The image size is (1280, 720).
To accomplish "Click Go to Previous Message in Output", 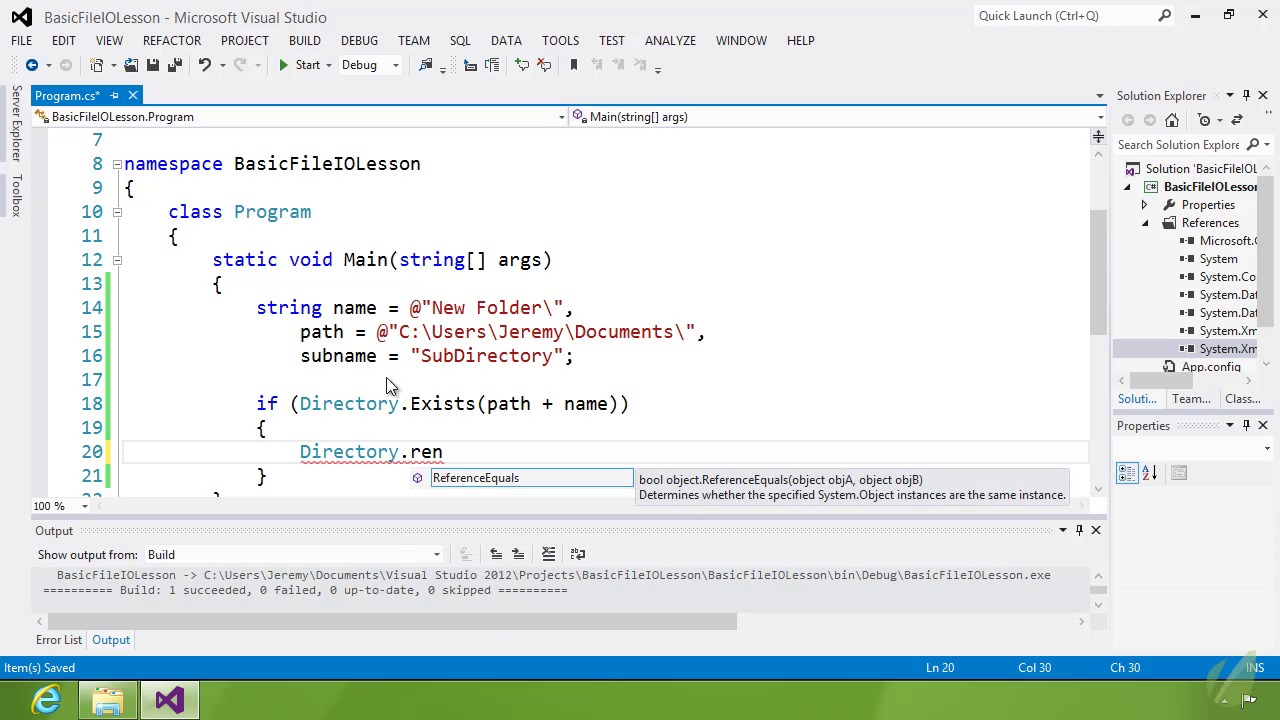I will (x=496, y=554).
